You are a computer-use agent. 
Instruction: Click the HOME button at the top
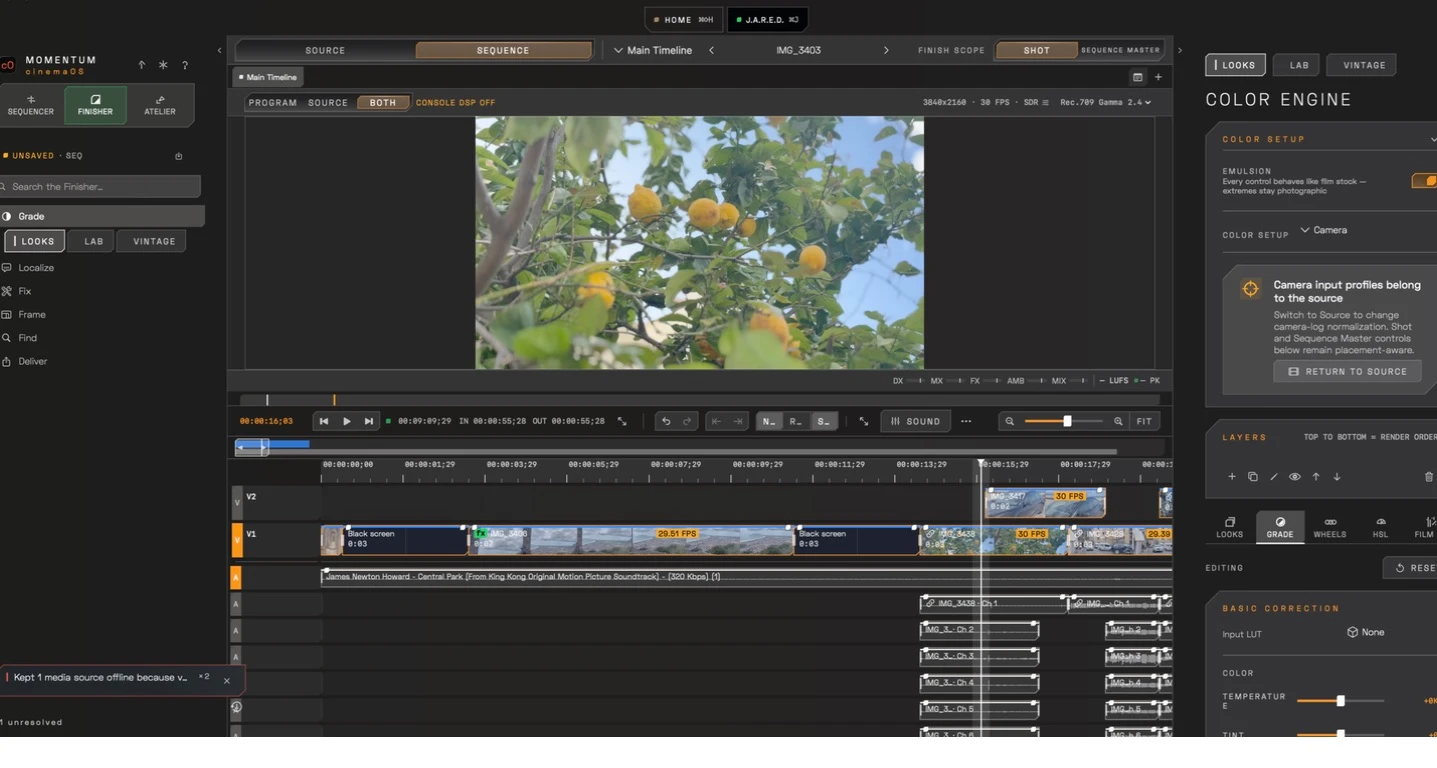tap(683, 19)
